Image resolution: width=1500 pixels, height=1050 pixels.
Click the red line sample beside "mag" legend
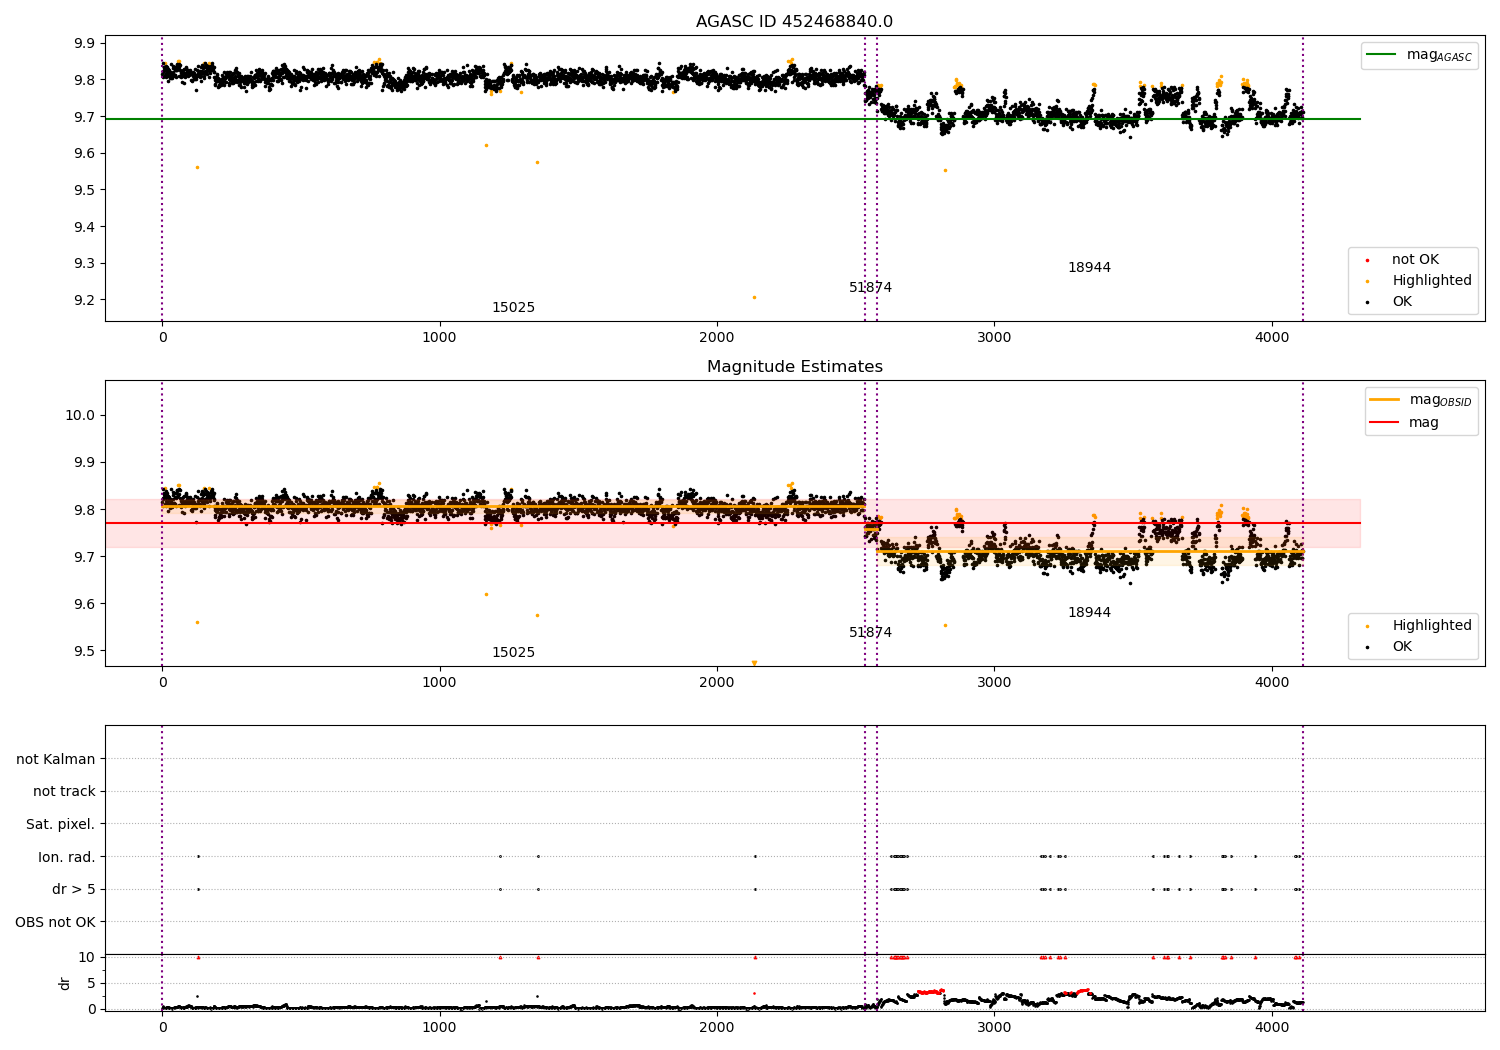(x=1385, y=423)
